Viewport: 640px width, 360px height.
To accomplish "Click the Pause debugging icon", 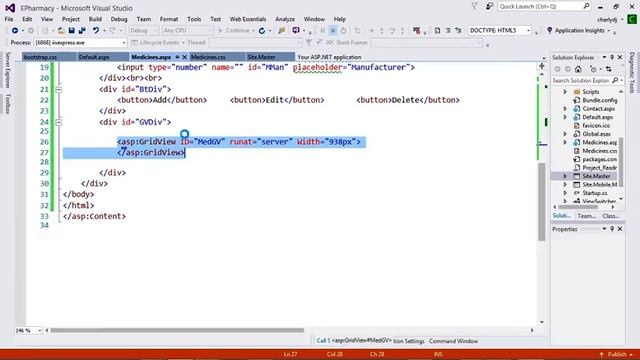I will pyautogui.click(x=322, y=31).
